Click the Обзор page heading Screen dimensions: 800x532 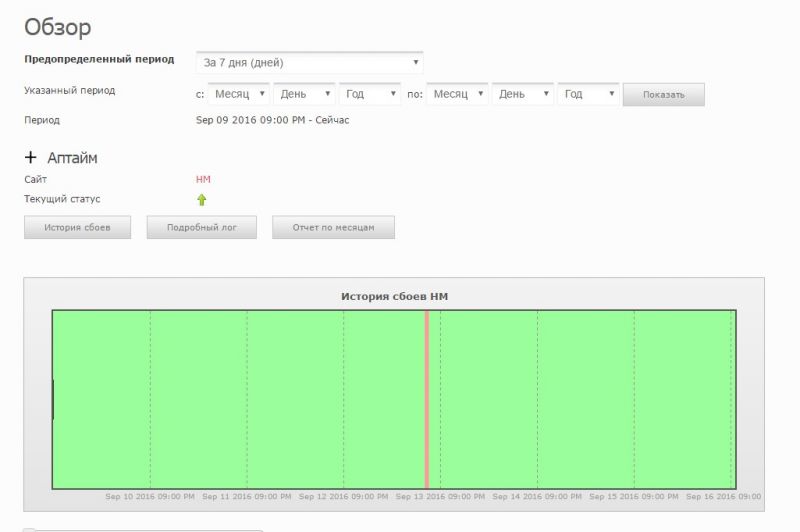(x=57, y=27)
